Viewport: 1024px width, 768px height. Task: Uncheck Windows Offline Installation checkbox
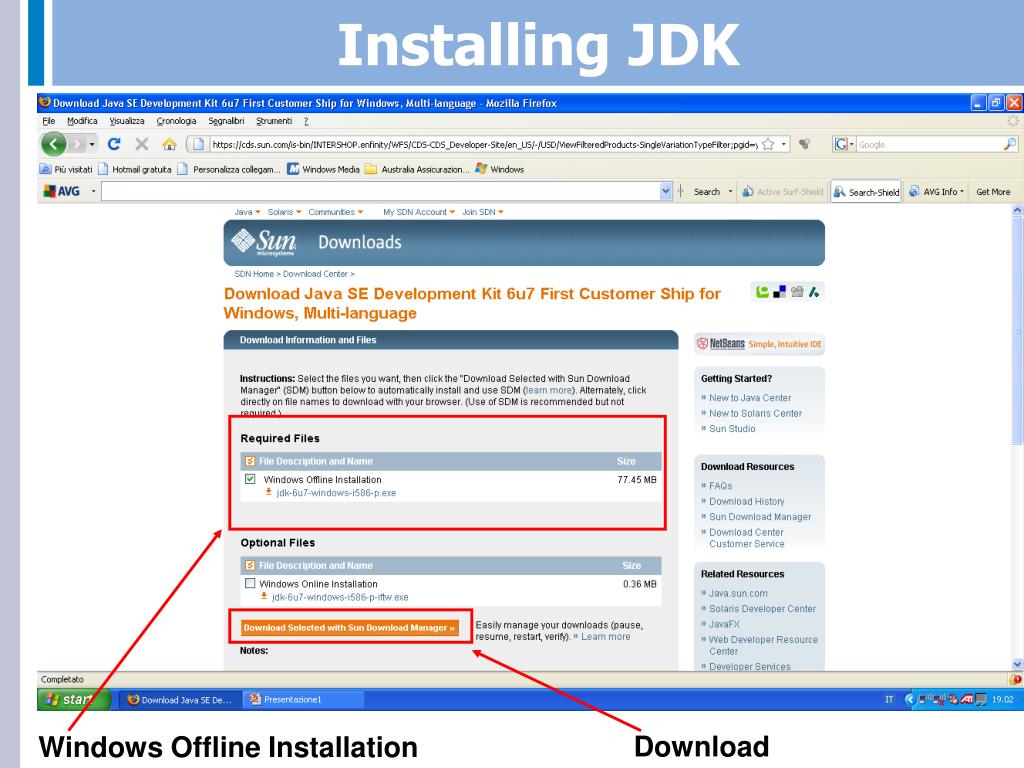pos(250,479)
